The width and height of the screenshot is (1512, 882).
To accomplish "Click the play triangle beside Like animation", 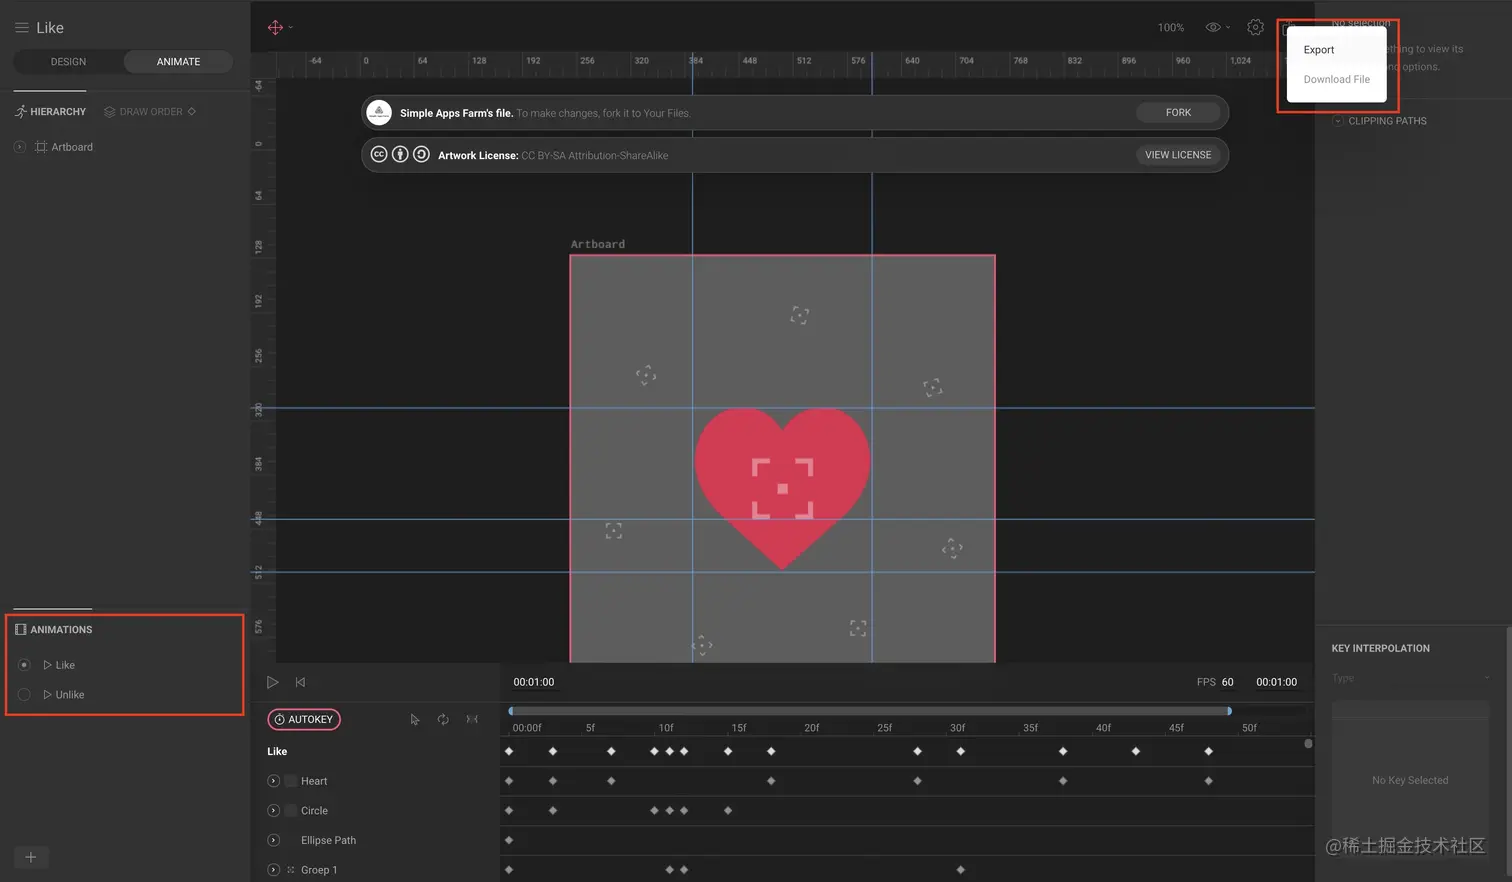I will pos(47,665).
